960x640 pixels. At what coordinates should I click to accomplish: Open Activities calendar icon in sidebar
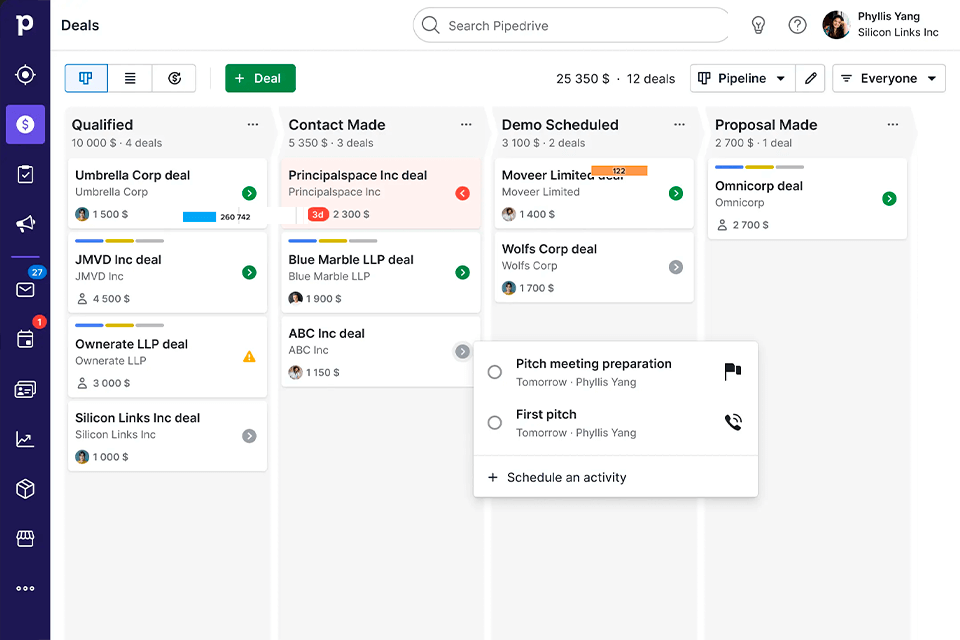(25, 339)
